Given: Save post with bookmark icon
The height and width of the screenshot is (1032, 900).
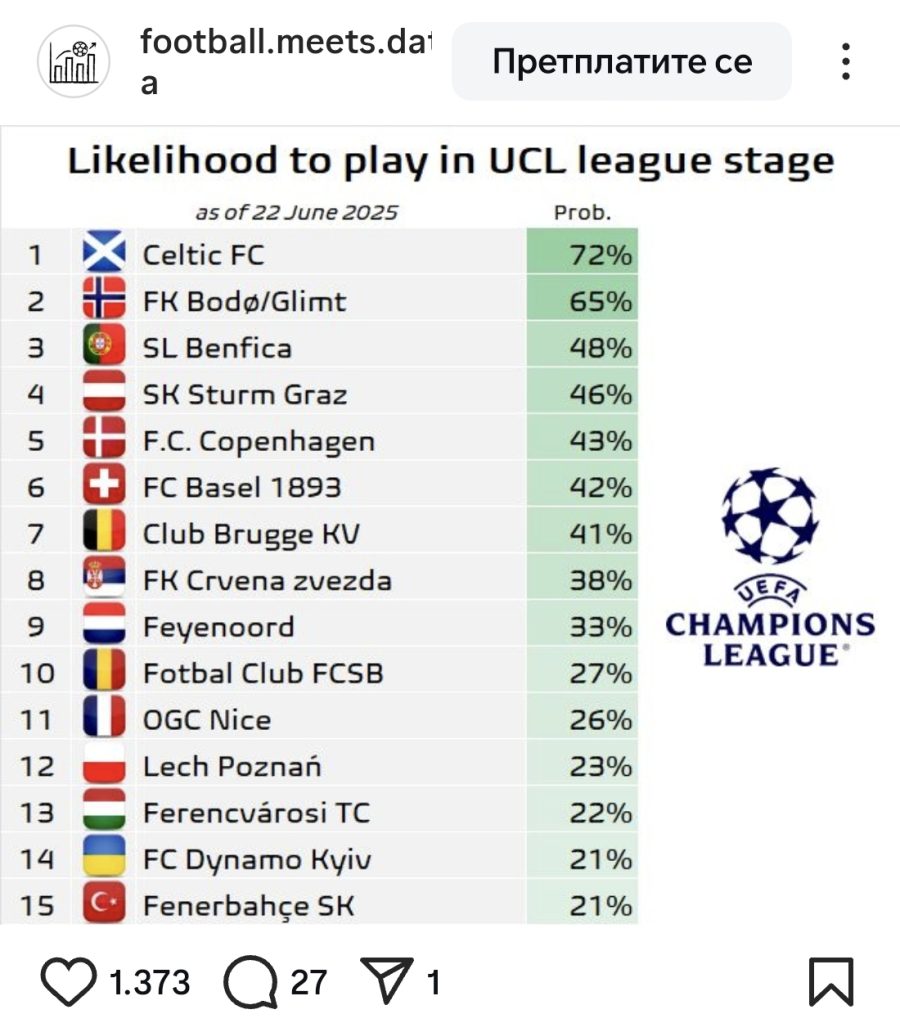Looking at the screenshot, I should [x=831, y=982].
